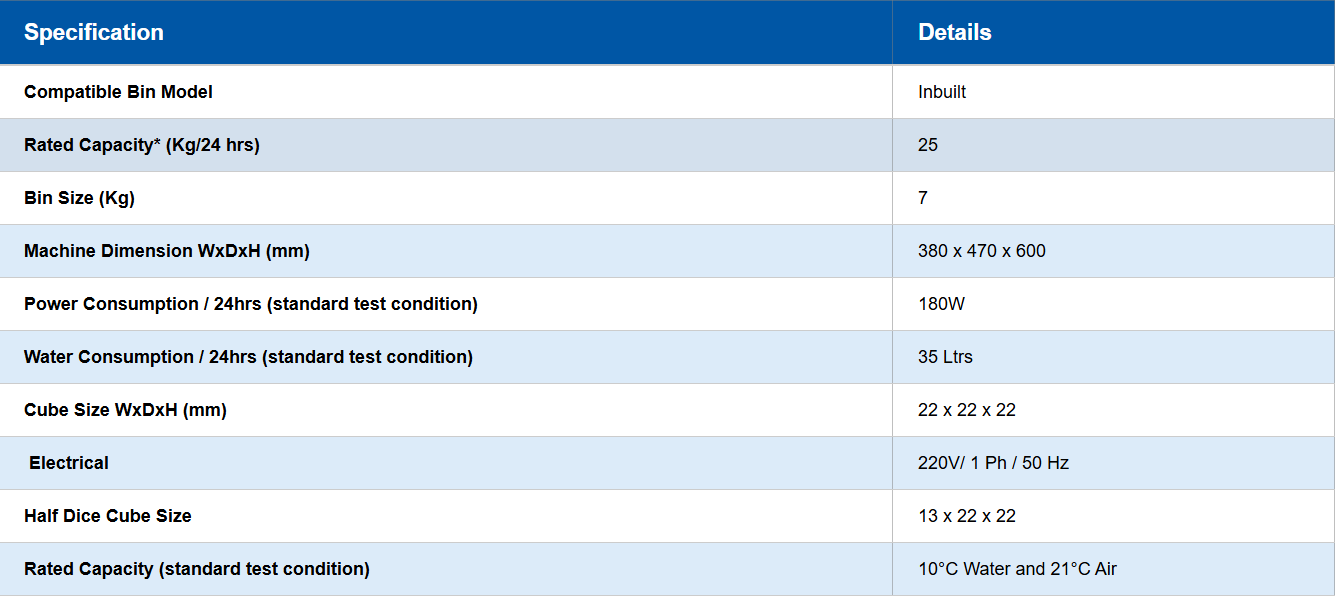The image size is (1335, 596).
Task: Click the Rated Capacity* (Kg/24 hrs) label
Action: [142, 145]
